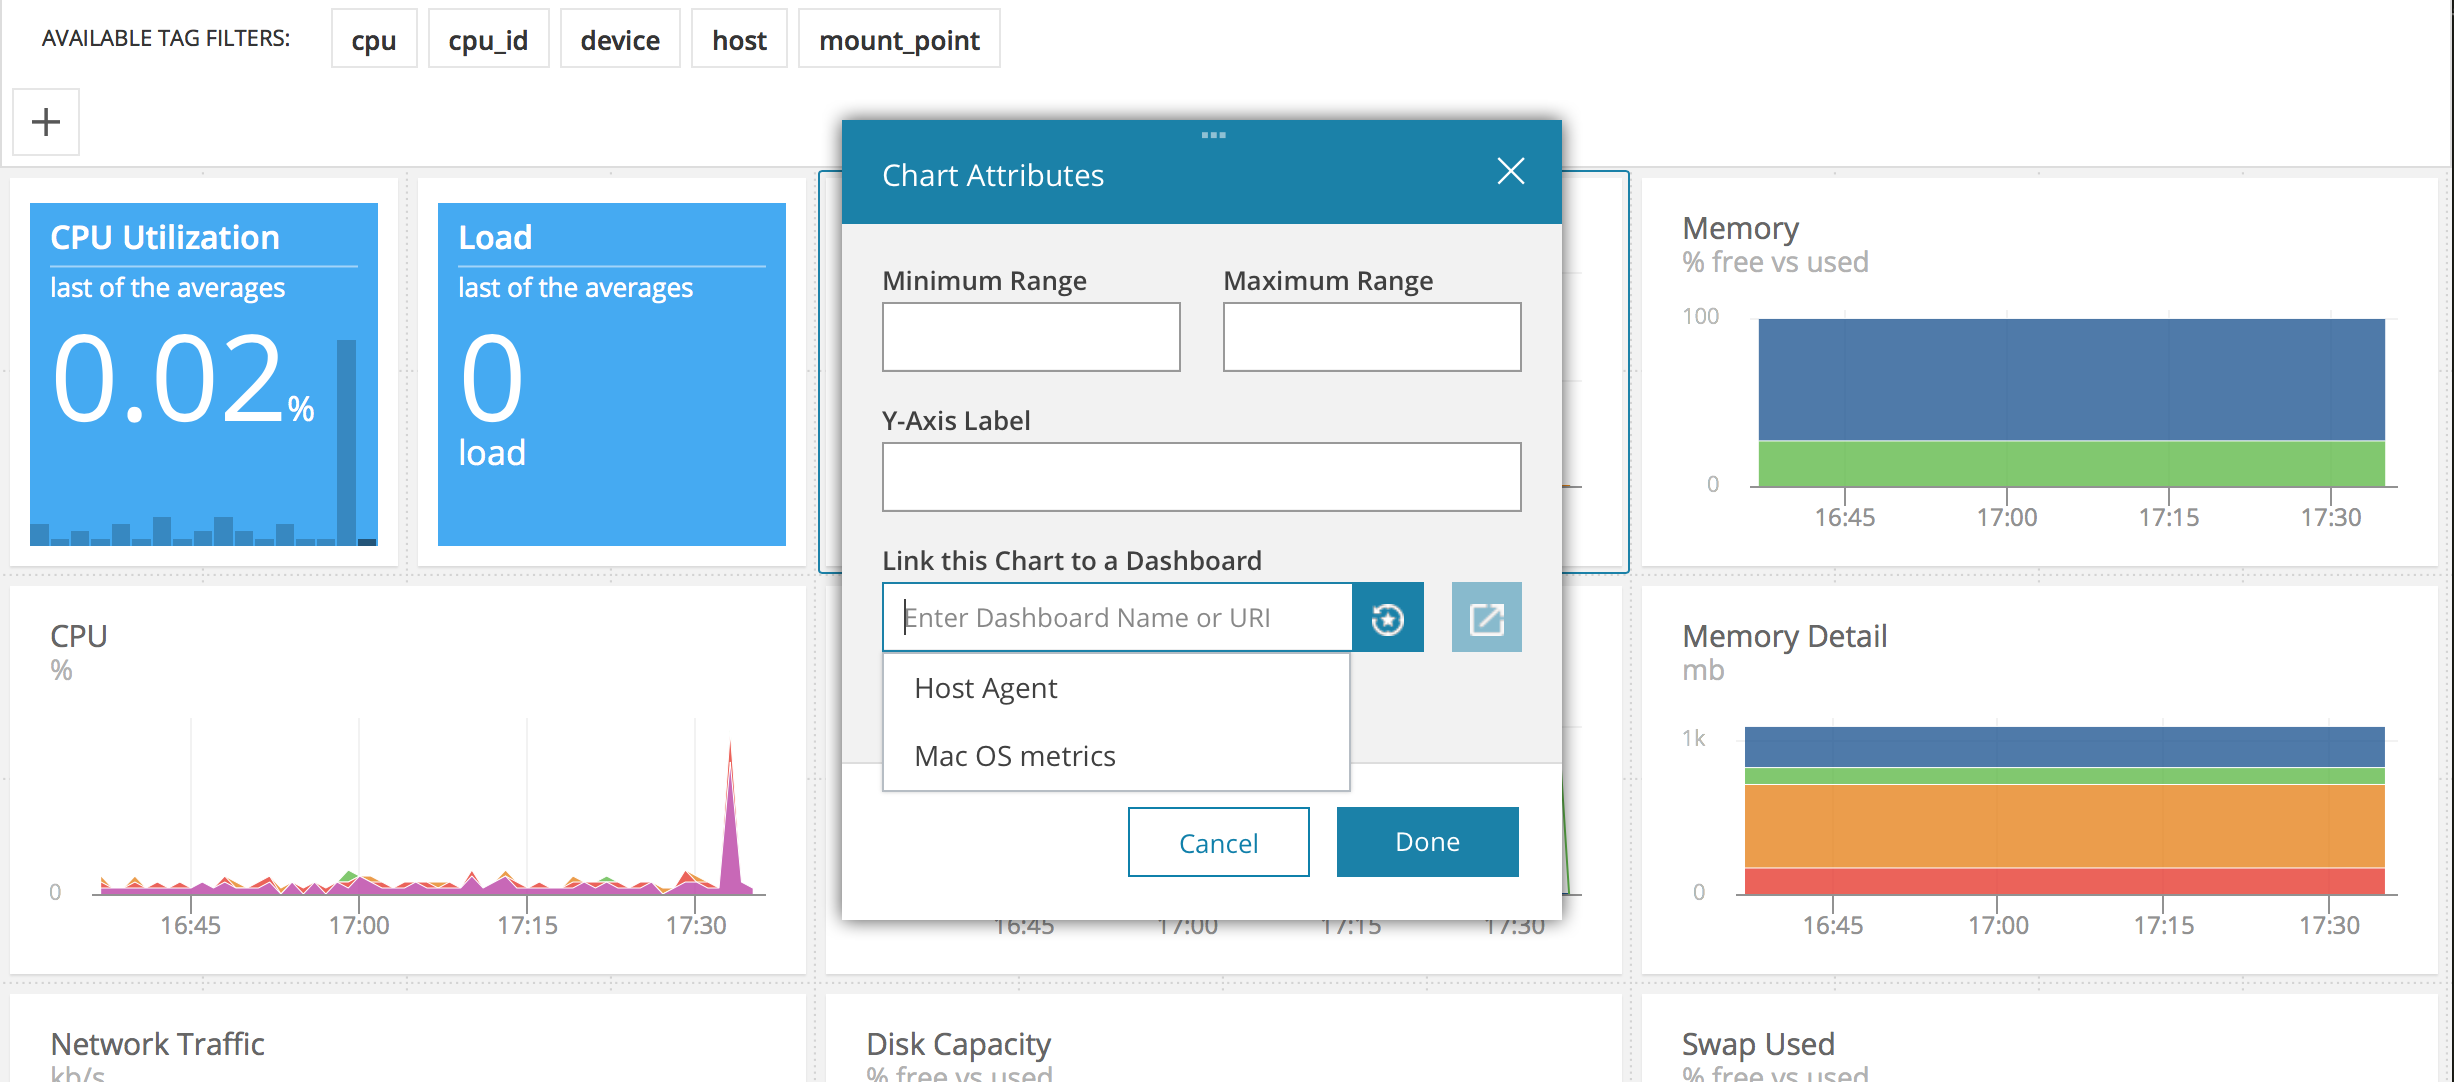Choose Mac OS metrics from the suggestion list

(1014, 755)
